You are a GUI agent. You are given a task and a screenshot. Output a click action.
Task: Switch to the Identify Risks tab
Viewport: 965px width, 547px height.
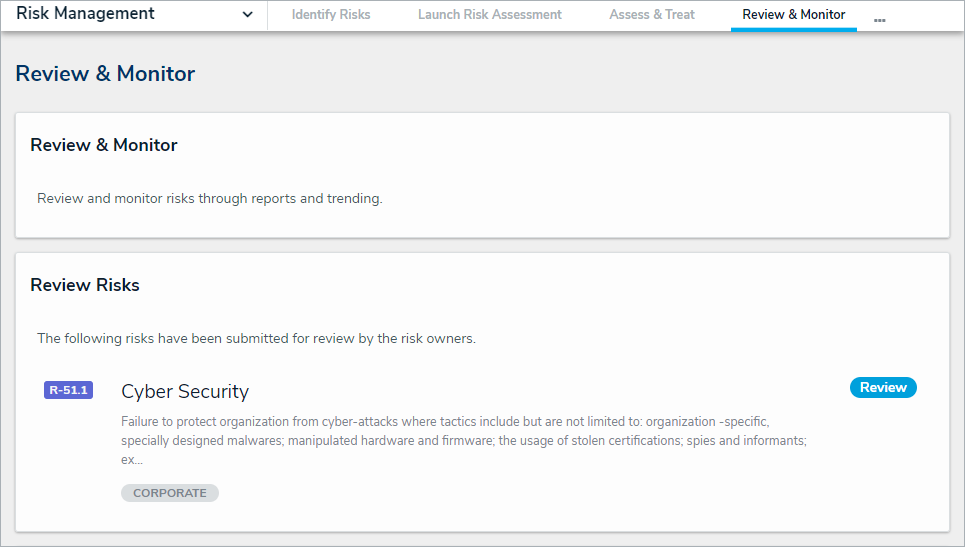[x=331, y=15]
